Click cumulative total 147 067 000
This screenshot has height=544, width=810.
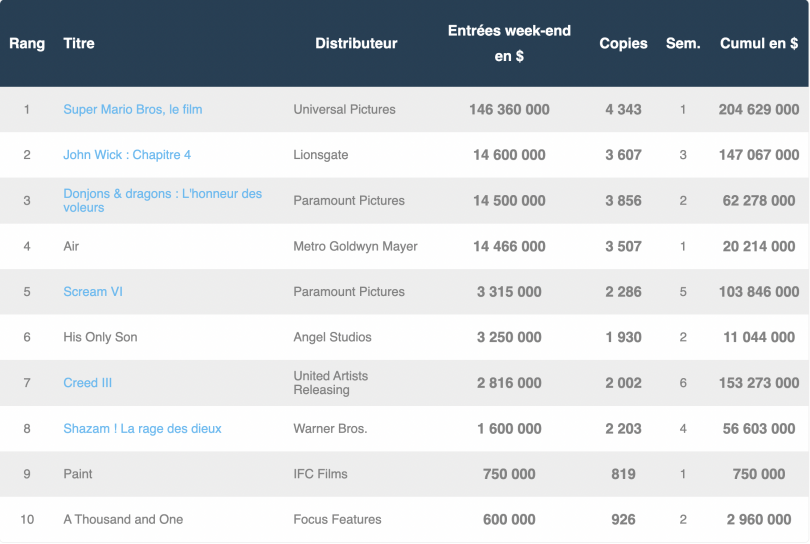tap(759, 155)
